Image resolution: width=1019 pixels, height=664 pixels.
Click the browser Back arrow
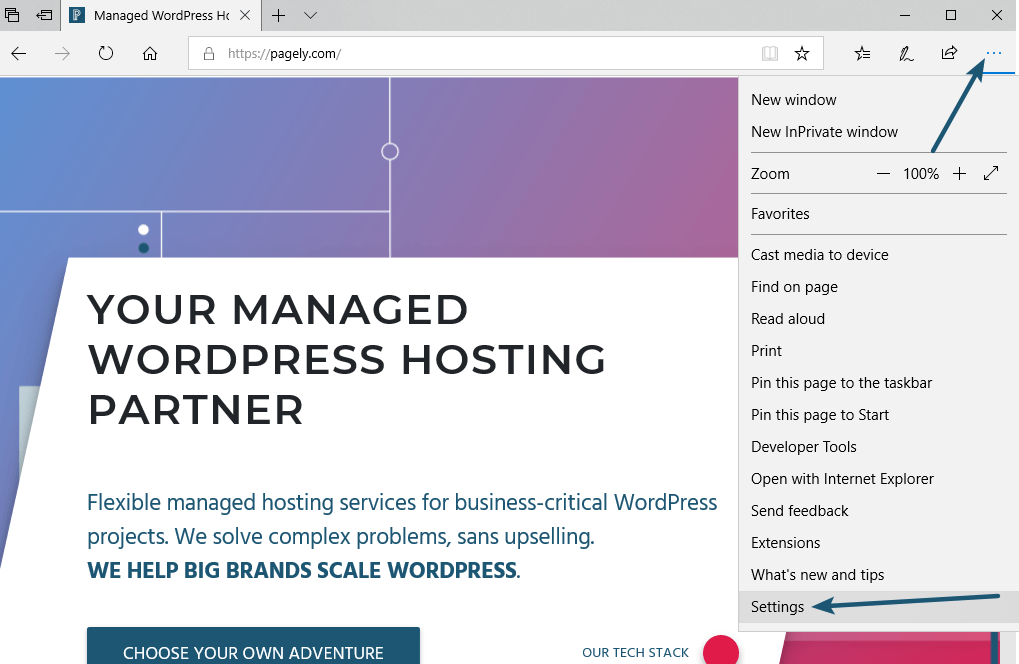[19, 53]
